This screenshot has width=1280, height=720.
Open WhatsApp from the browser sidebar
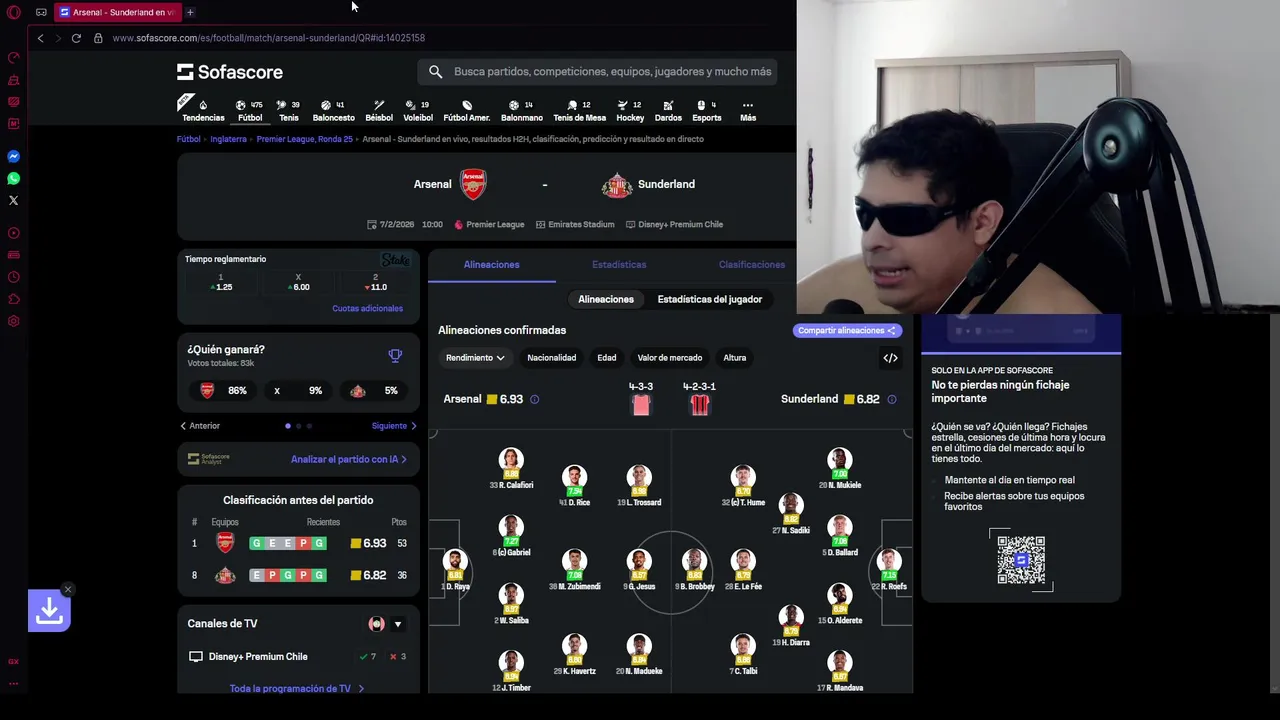[x=14, y=178]
